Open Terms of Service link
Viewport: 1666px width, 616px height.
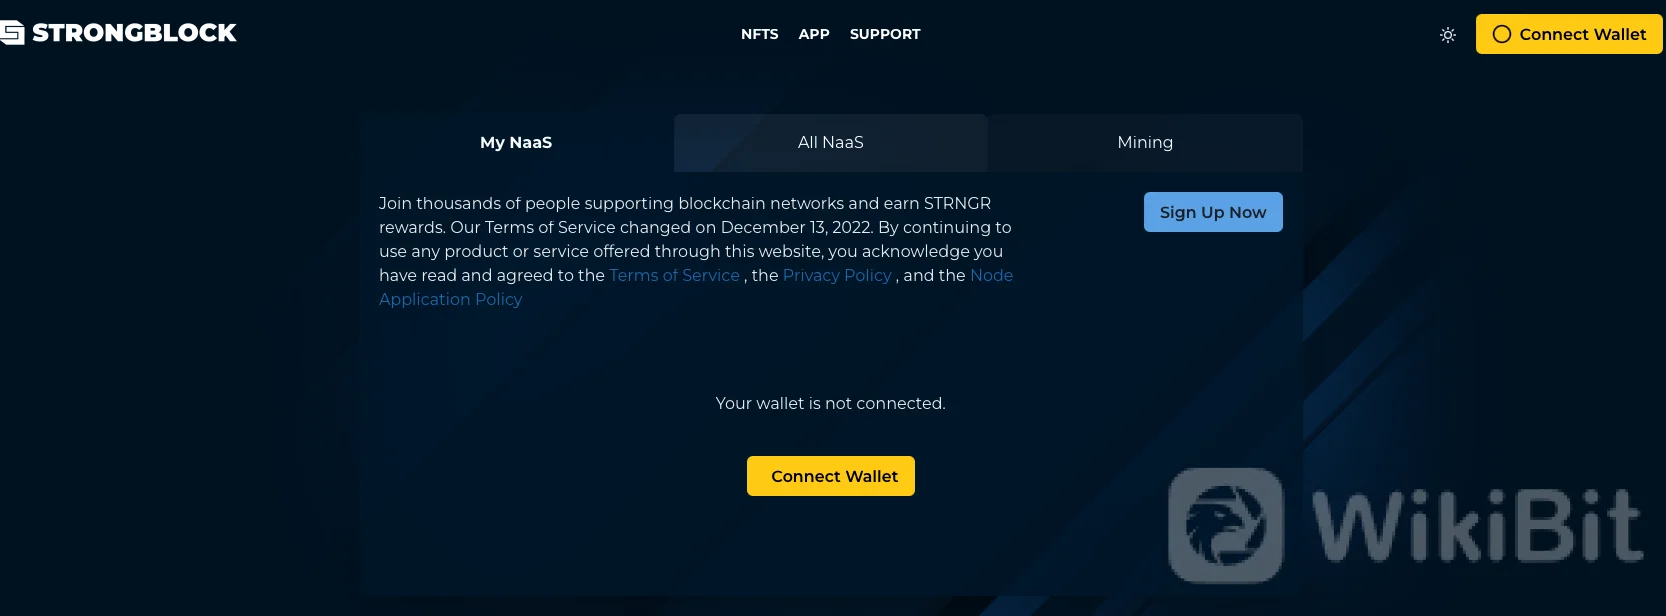click(675, 275)
